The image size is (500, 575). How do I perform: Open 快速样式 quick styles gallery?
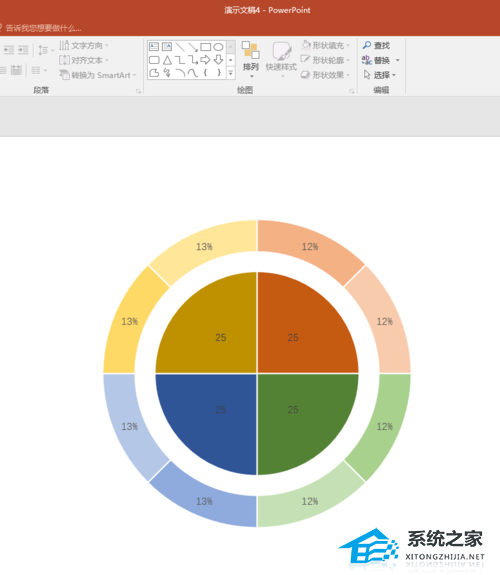coord(281,59)
